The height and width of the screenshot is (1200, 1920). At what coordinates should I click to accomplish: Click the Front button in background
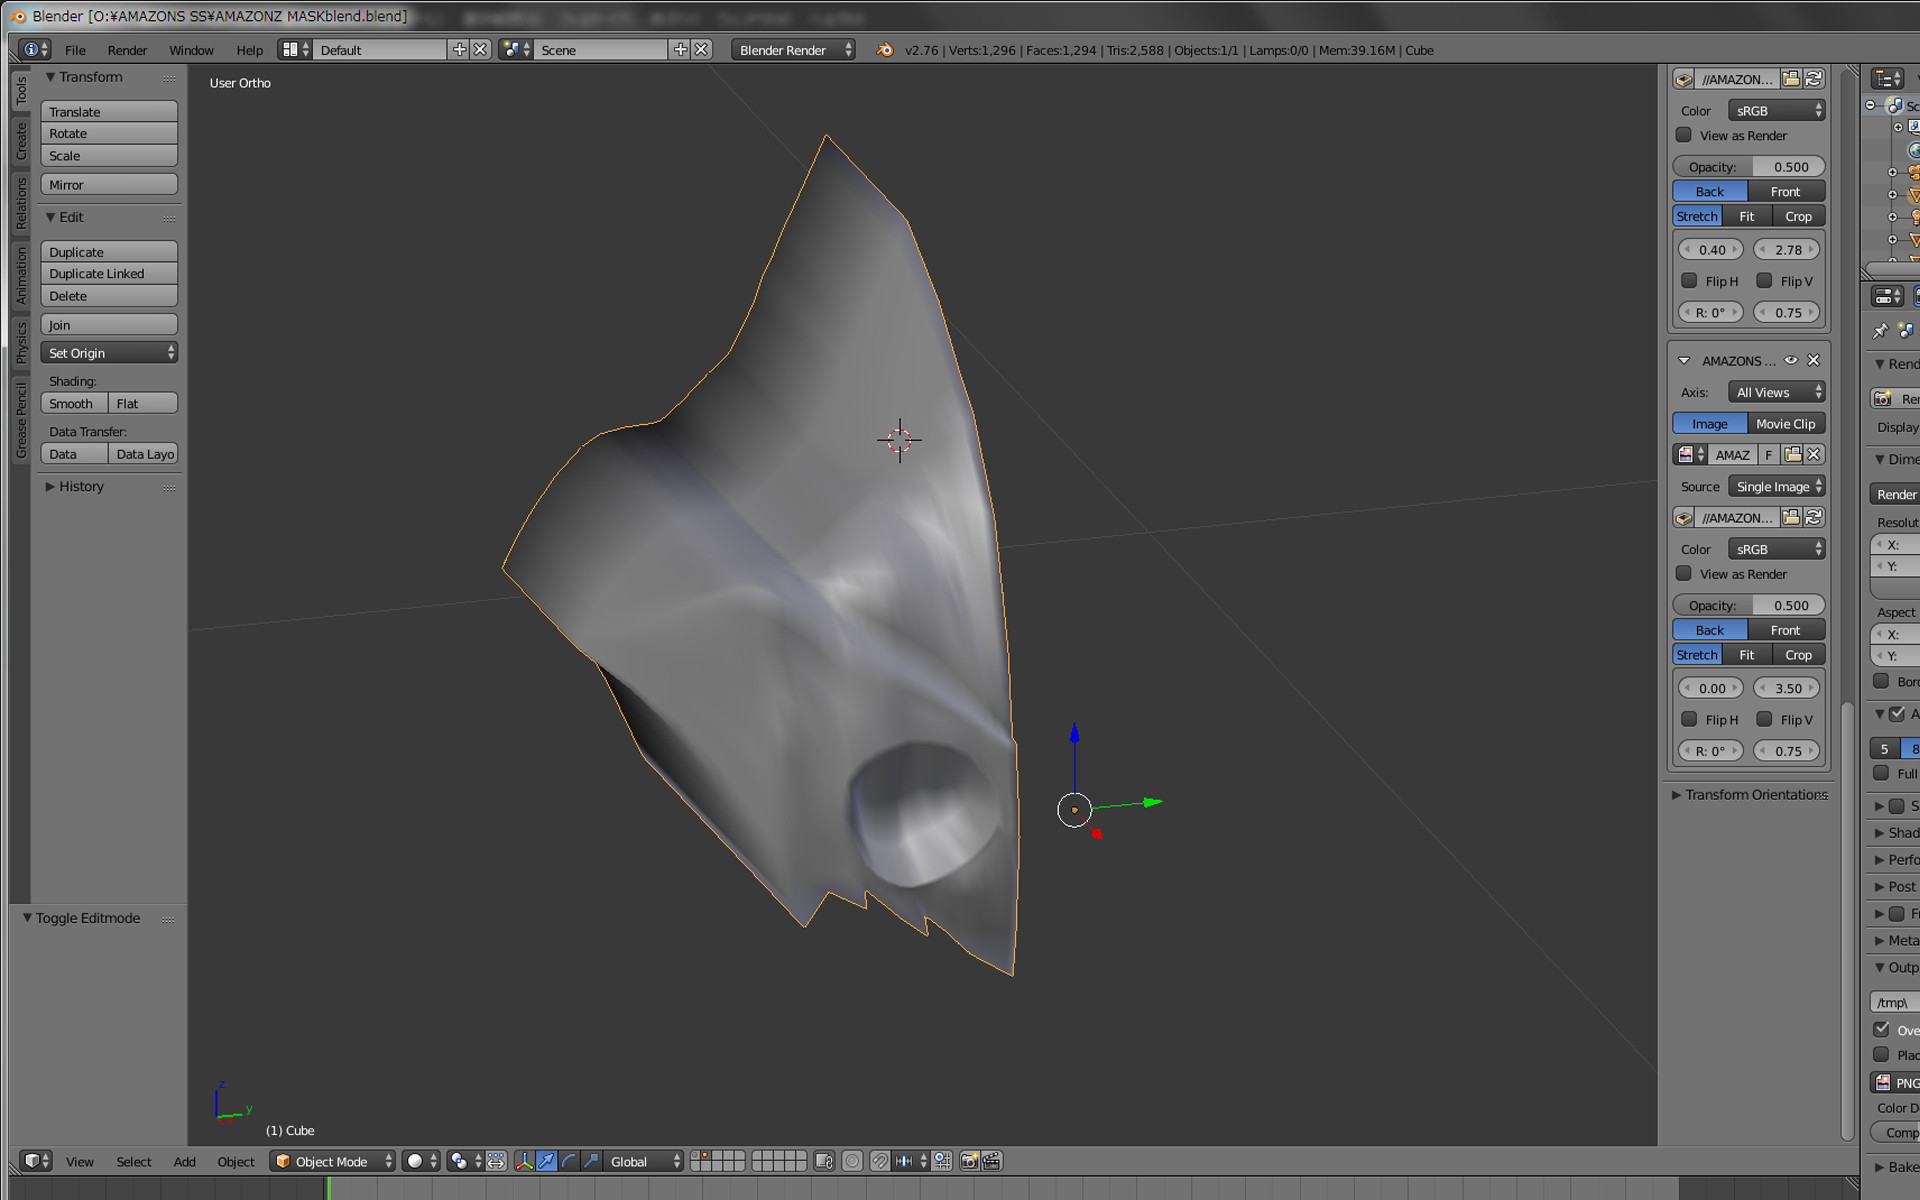(x=1786, y=191)
